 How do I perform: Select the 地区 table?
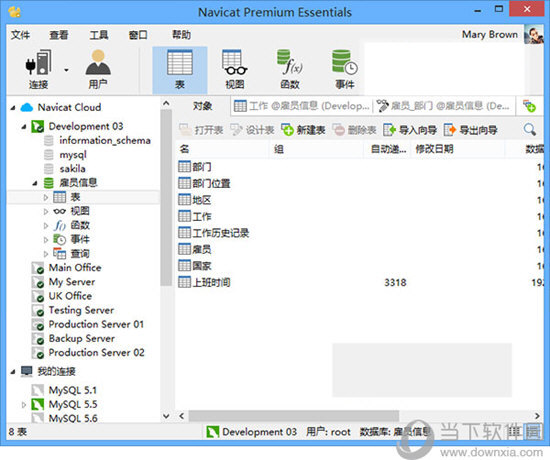[195, 200]
